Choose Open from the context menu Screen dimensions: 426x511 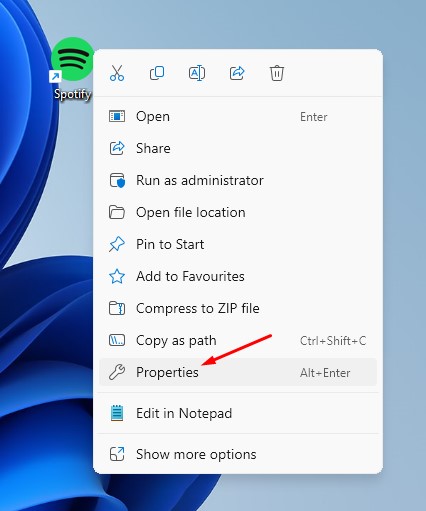[x=238, y=116]
